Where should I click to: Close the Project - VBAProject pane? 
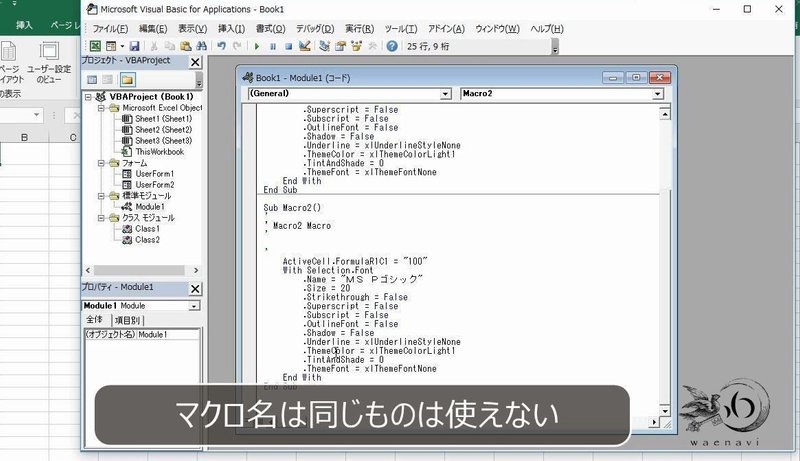tap(195, 62)
